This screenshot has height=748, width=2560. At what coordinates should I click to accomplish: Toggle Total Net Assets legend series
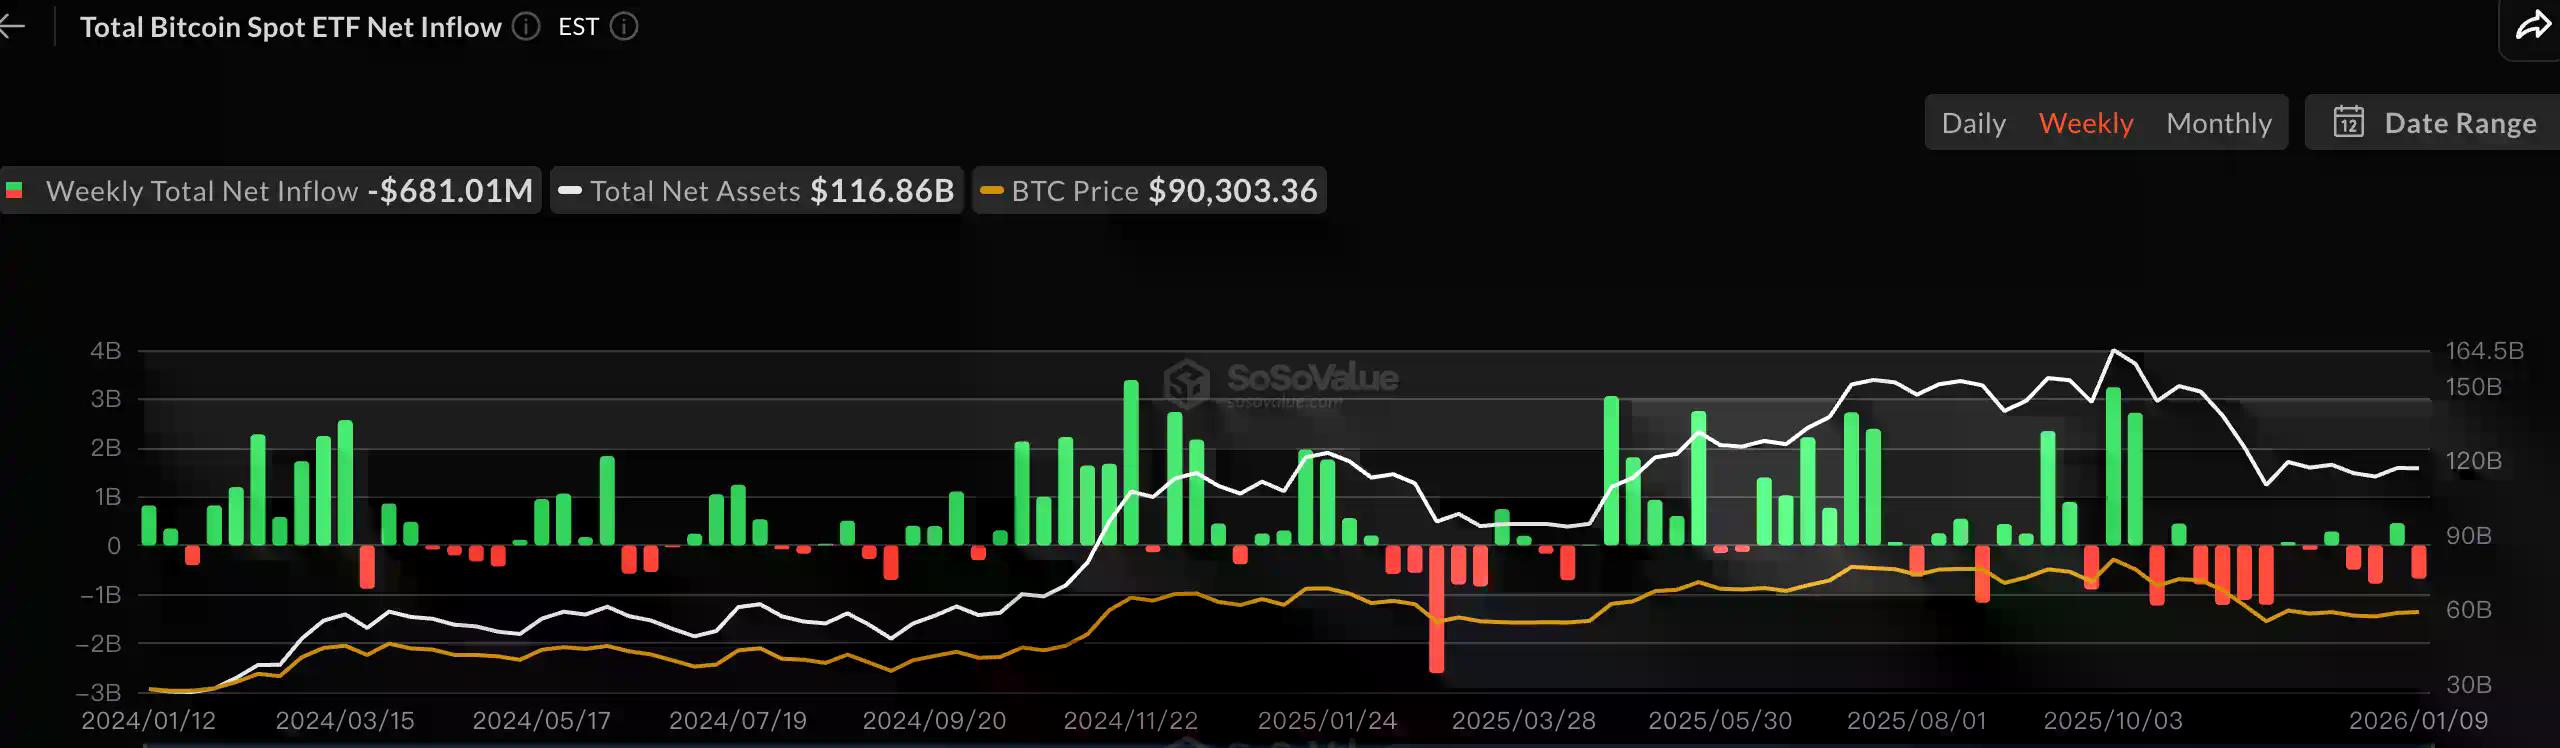[757, 190]
